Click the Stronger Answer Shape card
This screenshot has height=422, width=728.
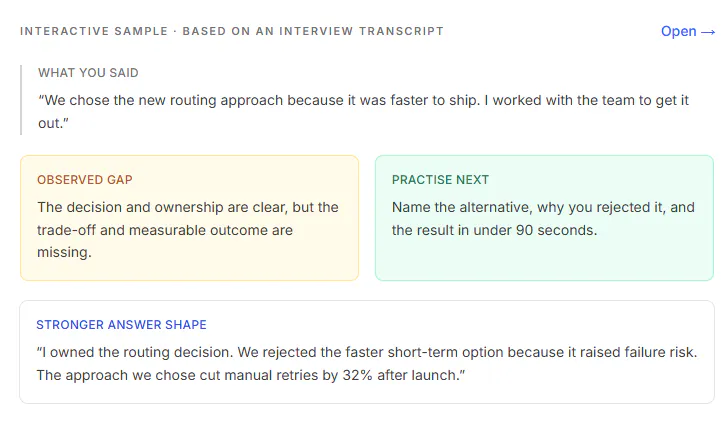click(x=367, y=352)
